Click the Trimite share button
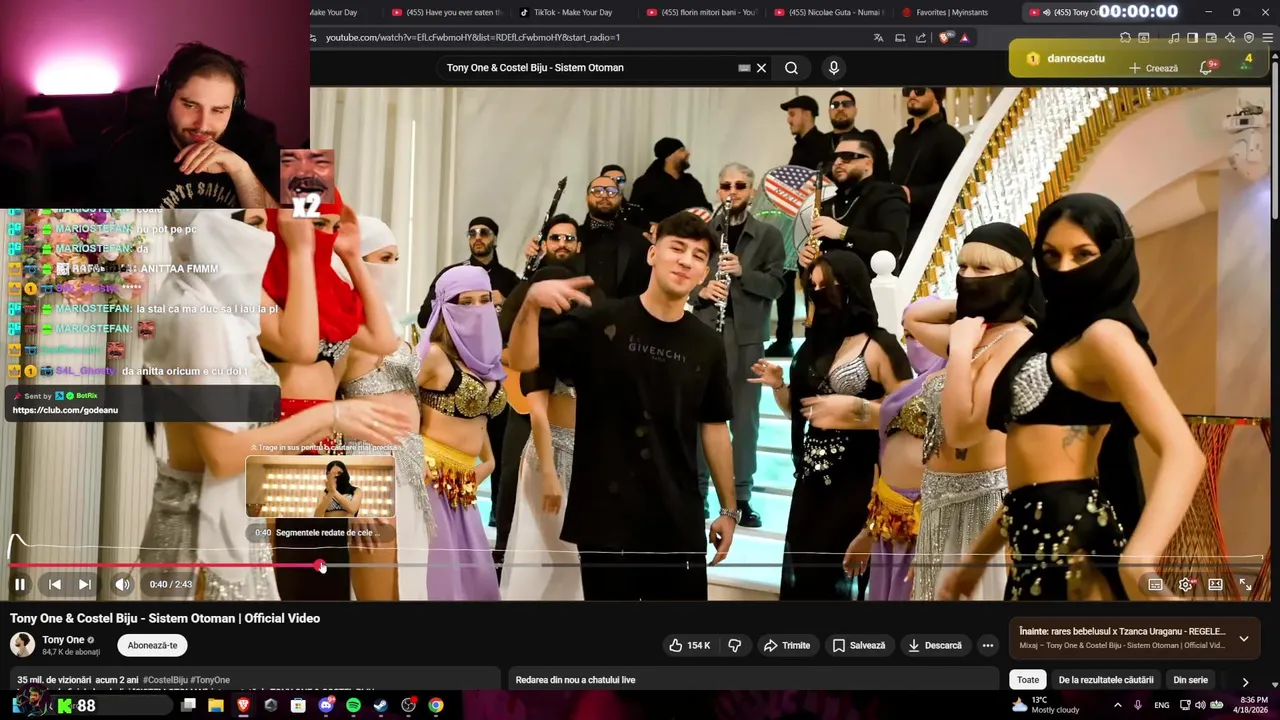The image size is (1280, 720). pyautogui.click(x=787, y=645)
